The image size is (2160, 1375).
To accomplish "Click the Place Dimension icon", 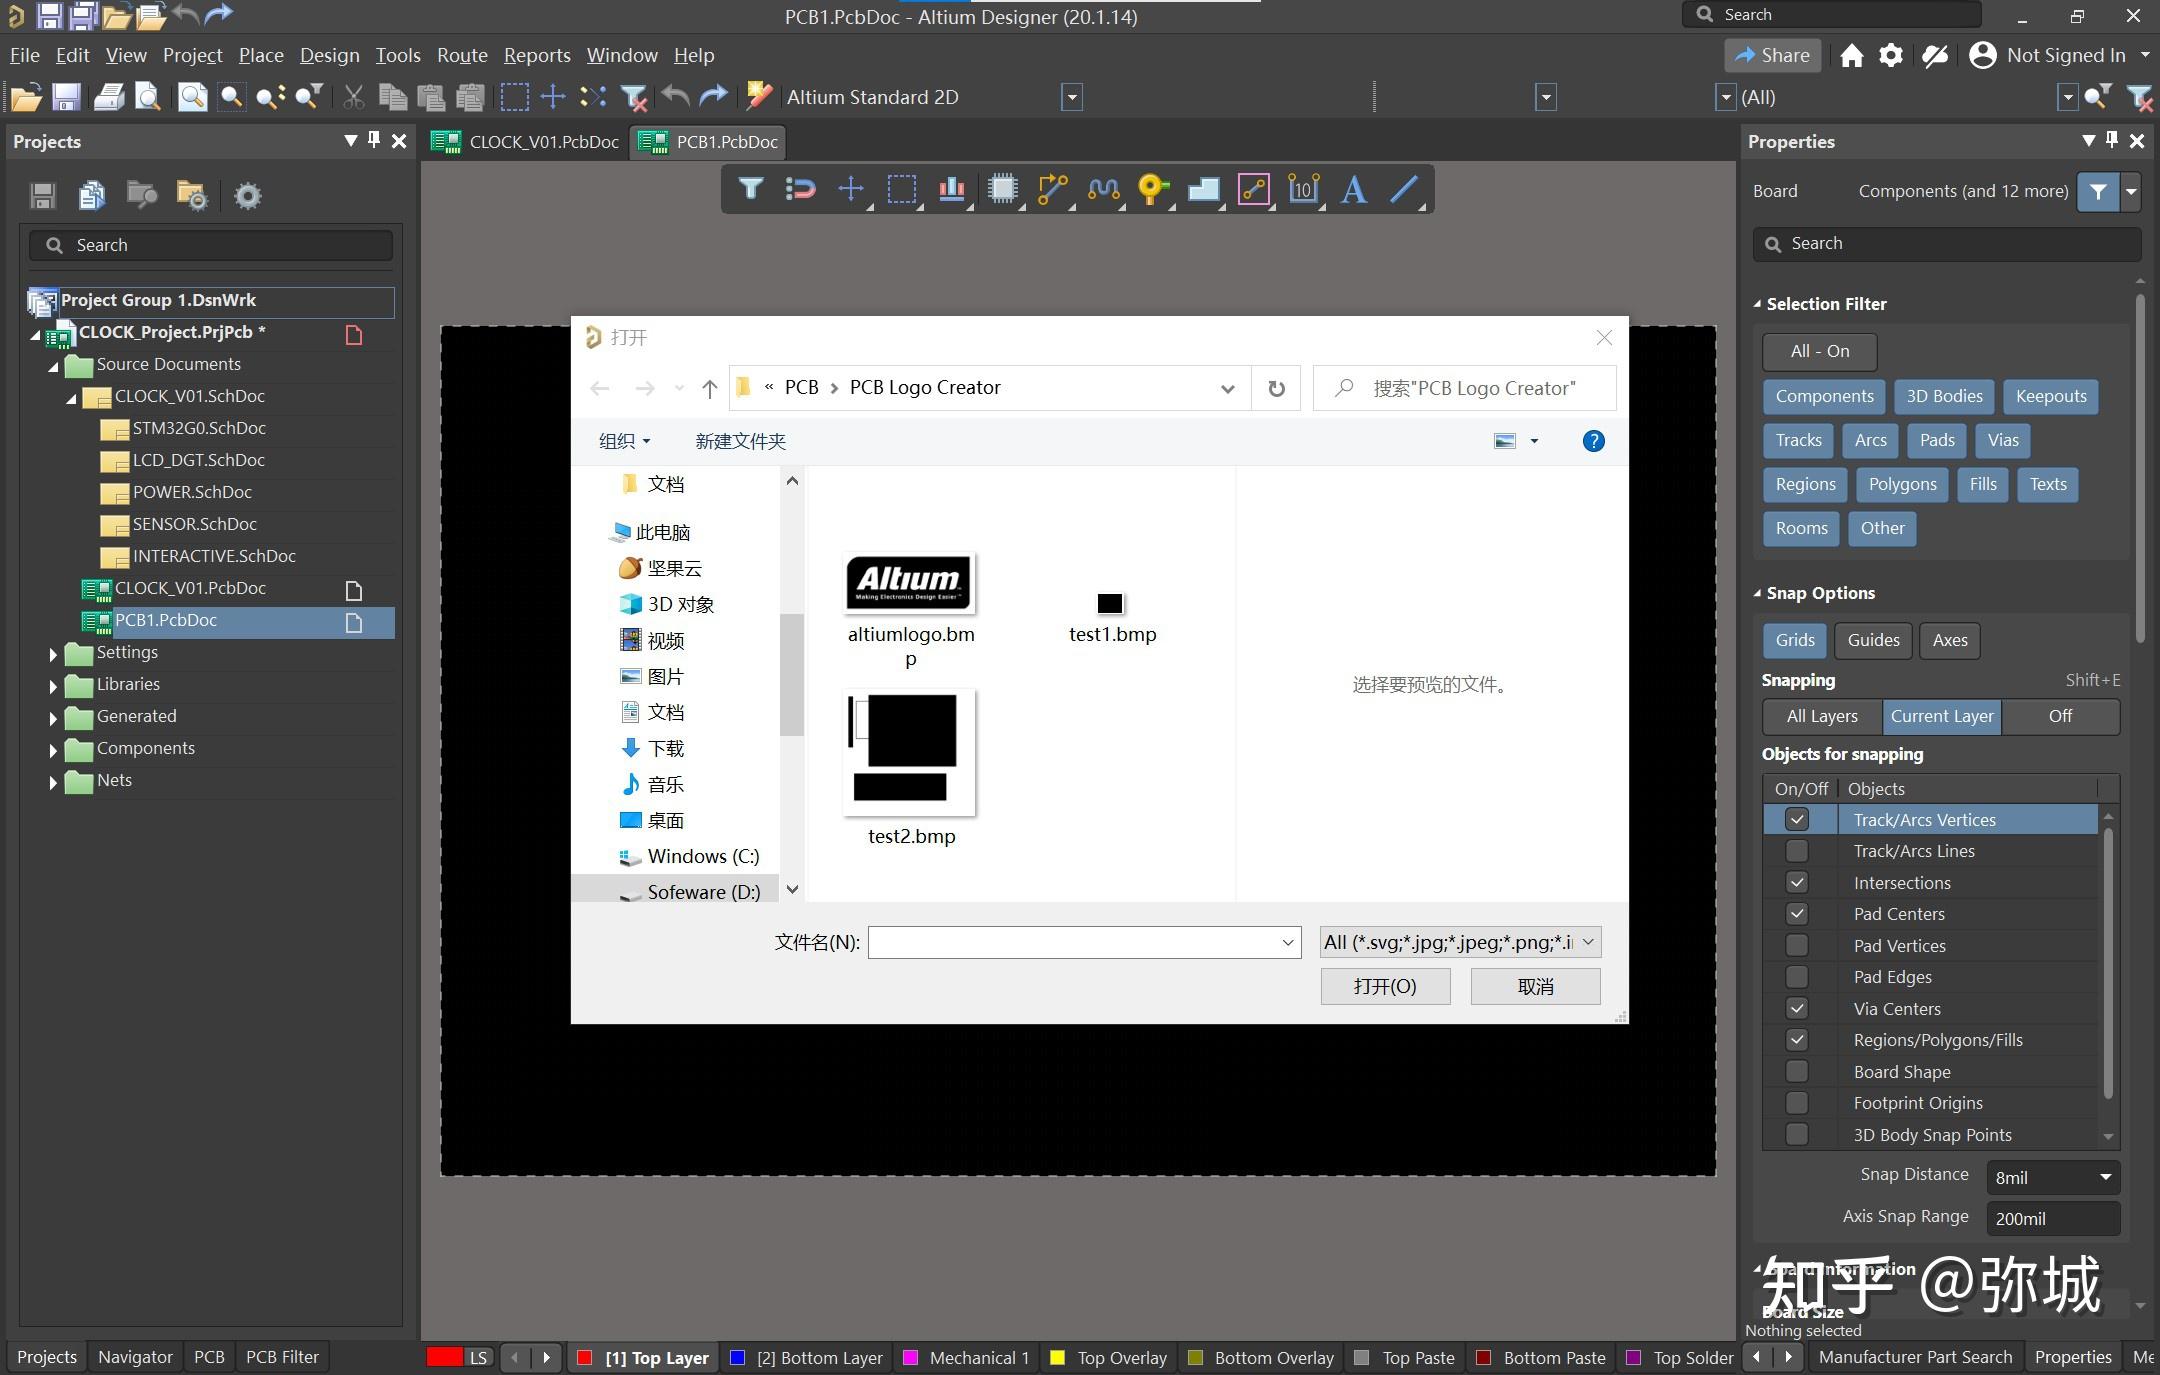I will [1303, 189].
